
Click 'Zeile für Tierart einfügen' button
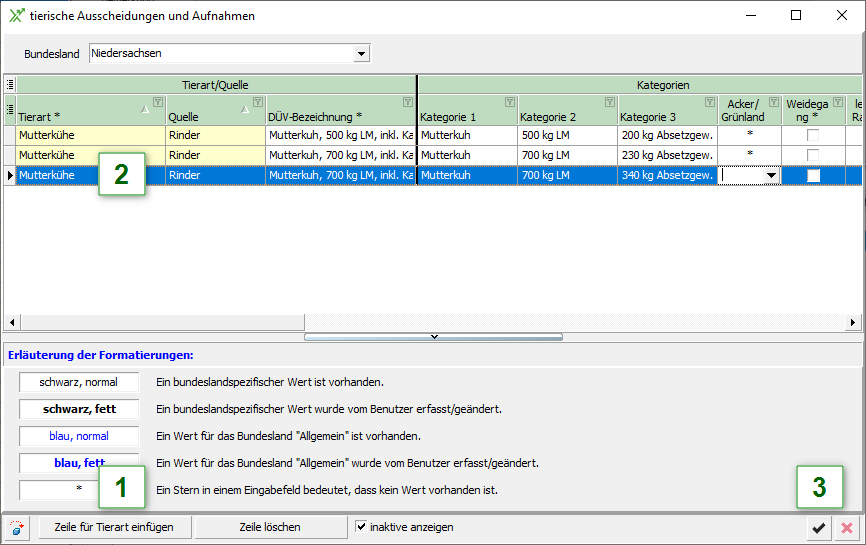[x=114, y=527]
